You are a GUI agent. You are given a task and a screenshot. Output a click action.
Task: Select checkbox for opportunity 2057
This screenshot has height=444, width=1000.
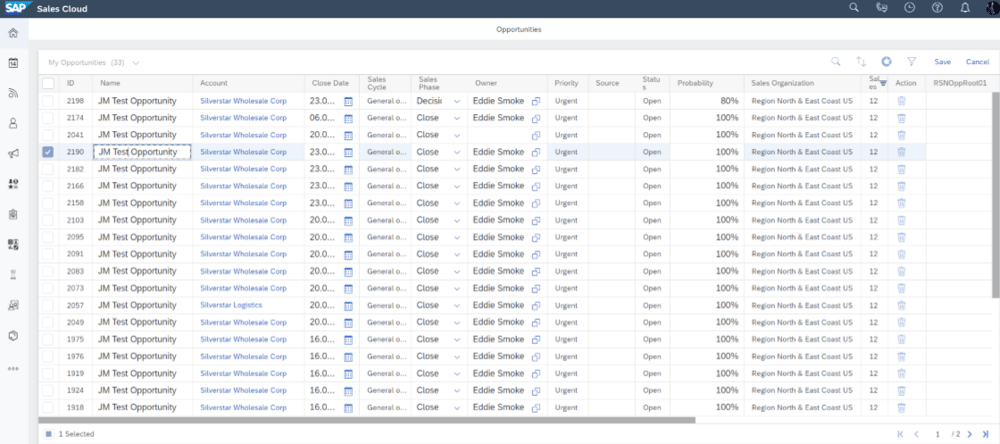click(x=48, y=305)
